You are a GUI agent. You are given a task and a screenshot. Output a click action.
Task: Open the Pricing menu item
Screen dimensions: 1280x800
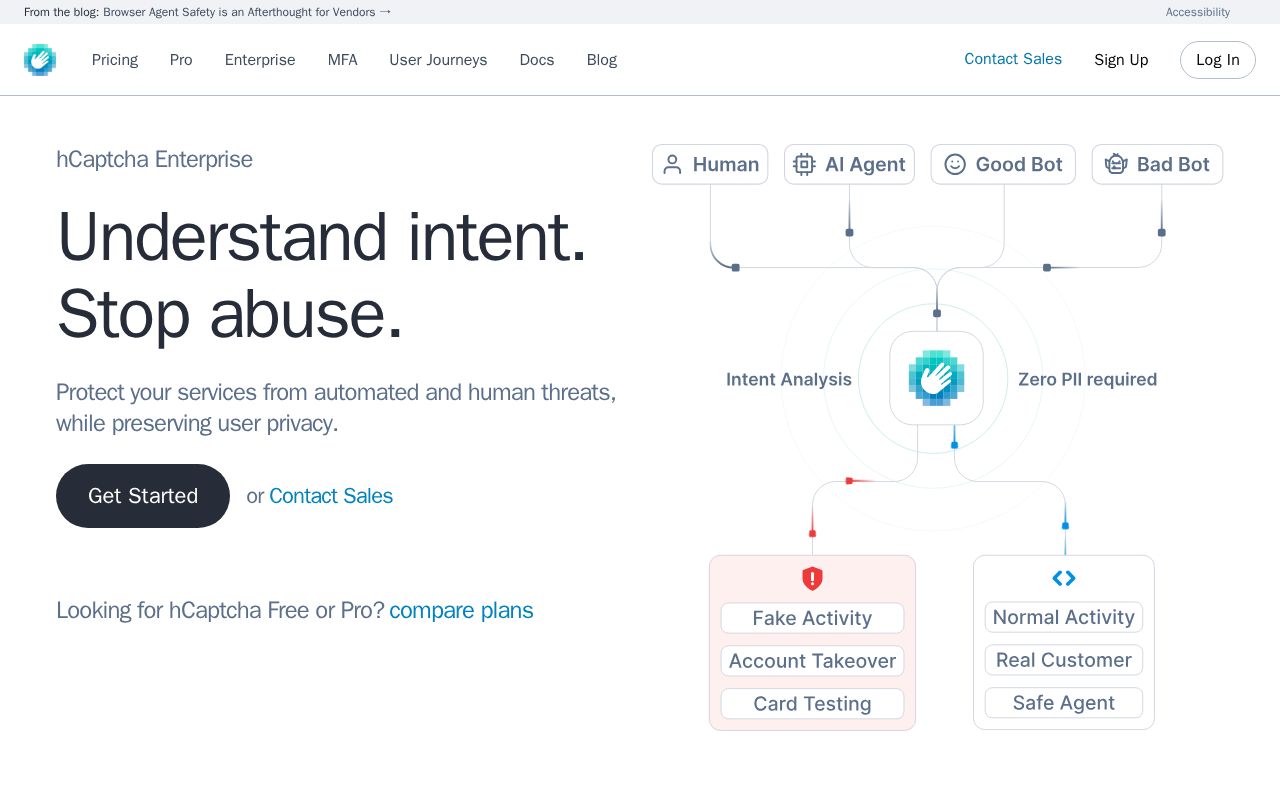coord(115,60)
